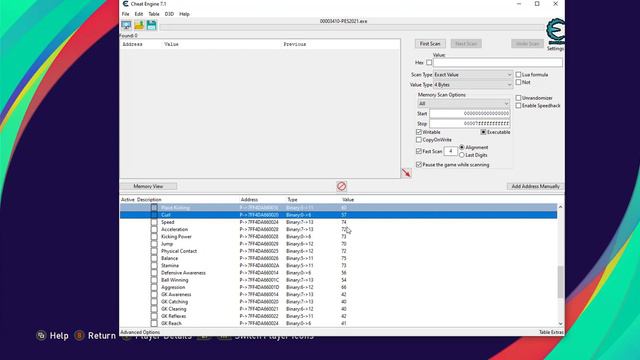Activate the Speed row checkbox
The height and width of the screenshot is (360, 640).
pyautogui.click(x=154, y=222)
